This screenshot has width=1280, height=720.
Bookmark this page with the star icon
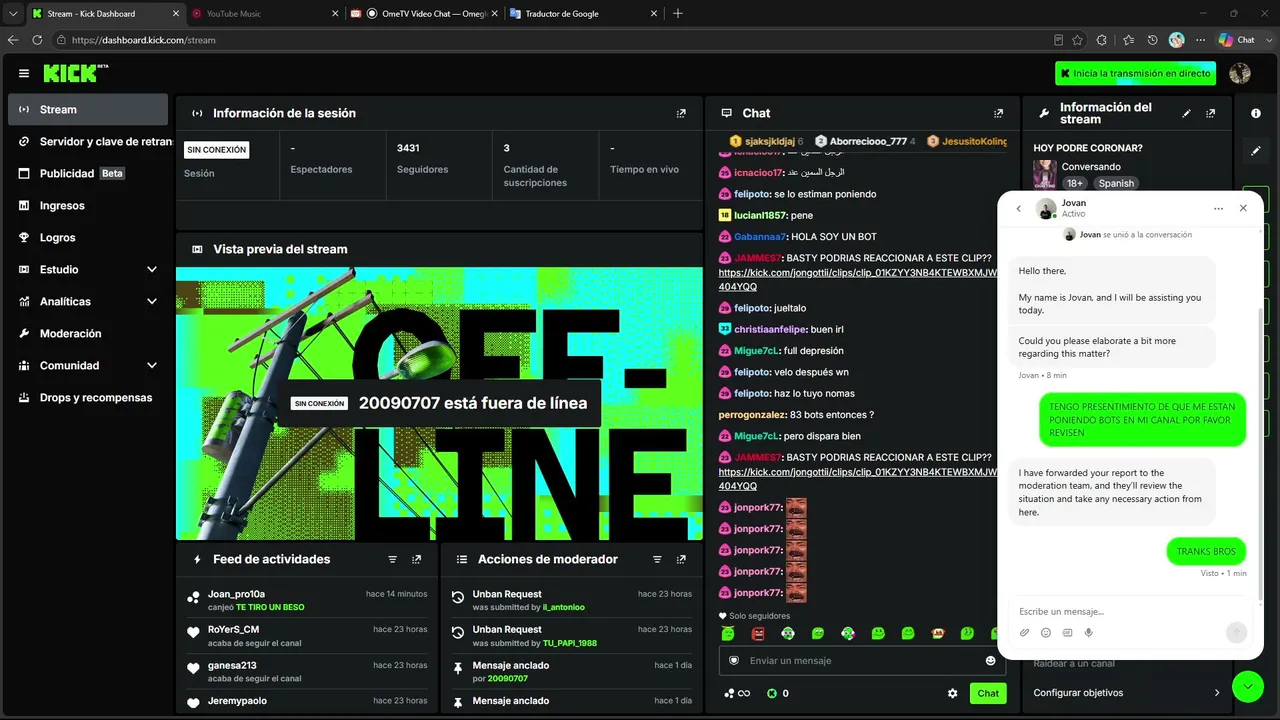pos(1077,40)
